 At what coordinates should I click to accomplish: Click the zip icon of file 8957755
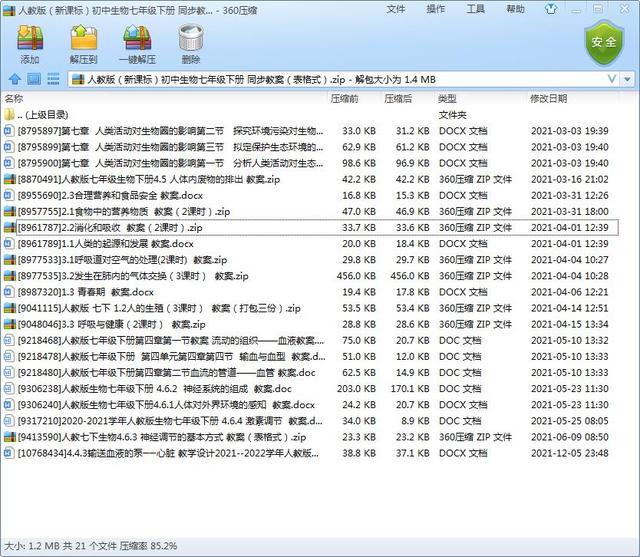9,211
